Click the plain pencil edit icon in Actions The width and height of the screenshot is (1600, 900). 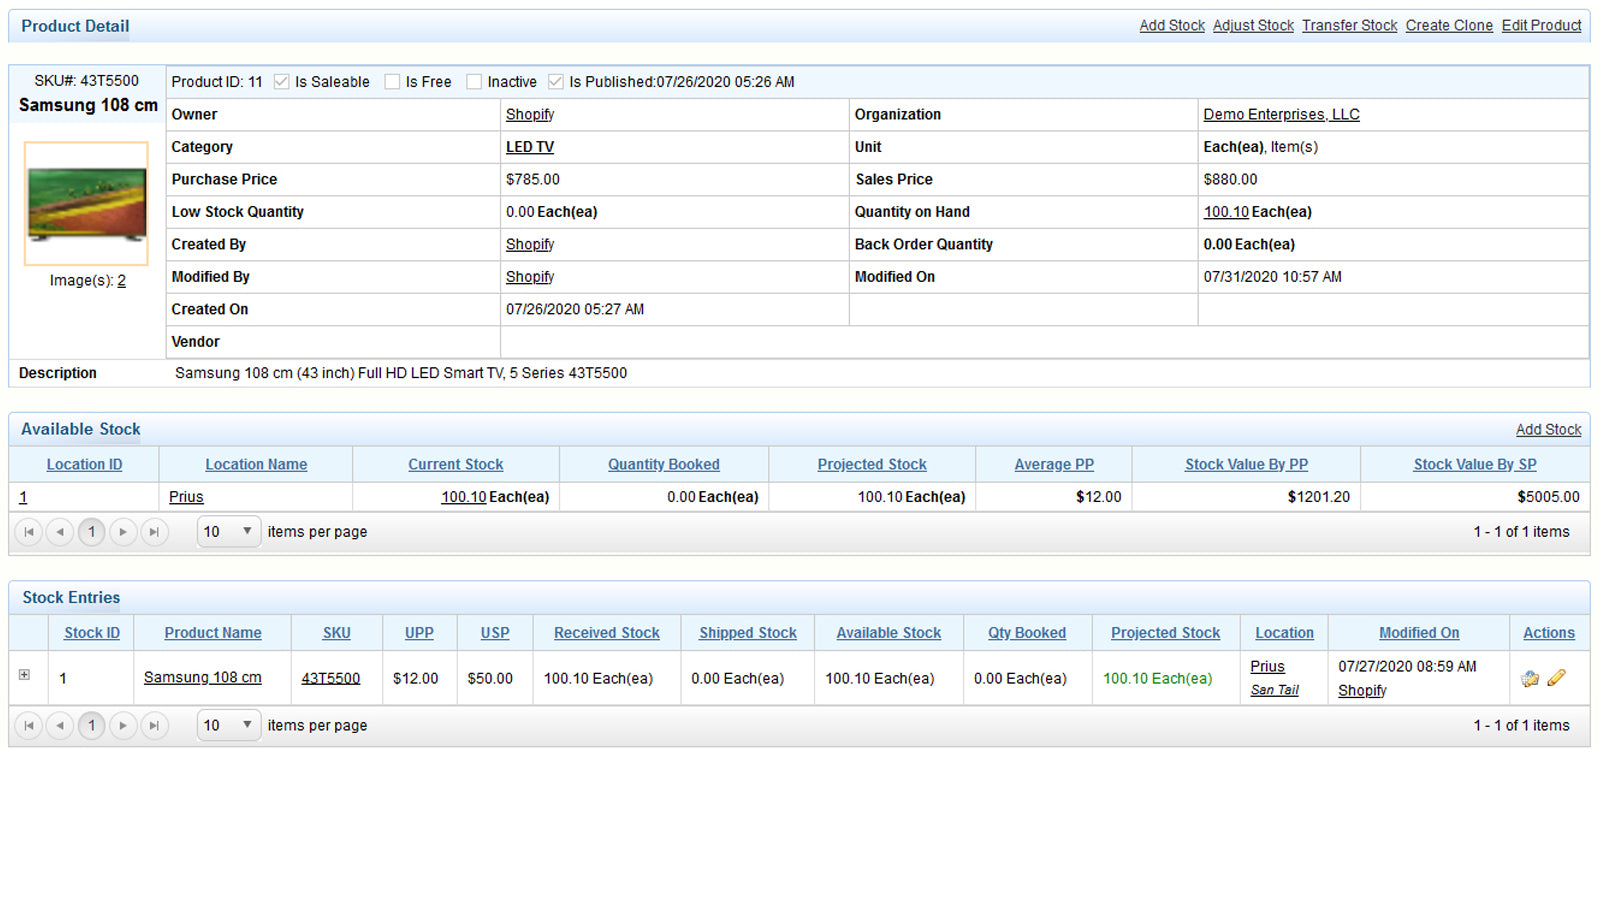(x=1556, y=678)
